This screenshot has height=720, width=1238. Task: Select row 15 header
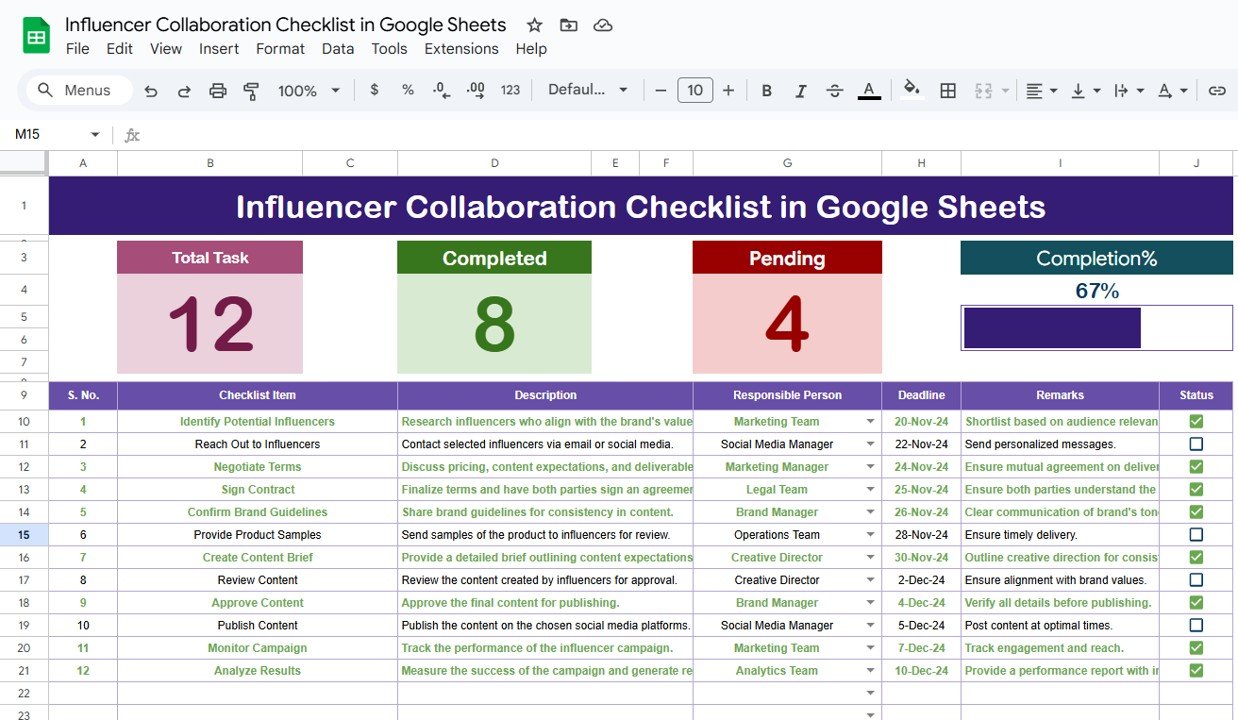24,535
